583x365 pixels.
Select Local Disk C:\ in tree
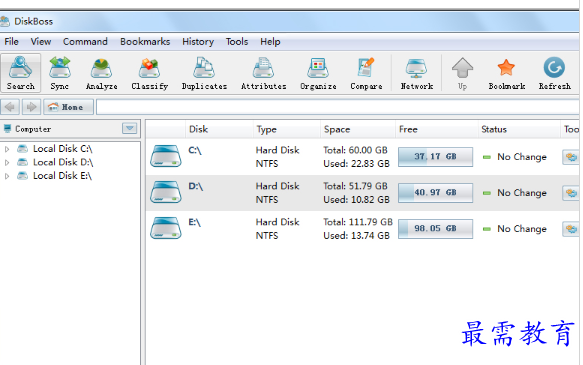[x=62, y=149]
